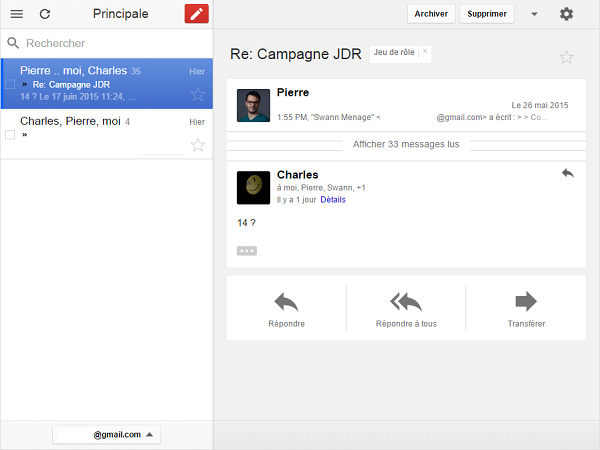Star the Charles, Pierre, moi conversation
600x450 pixels.
click(198, 145)
